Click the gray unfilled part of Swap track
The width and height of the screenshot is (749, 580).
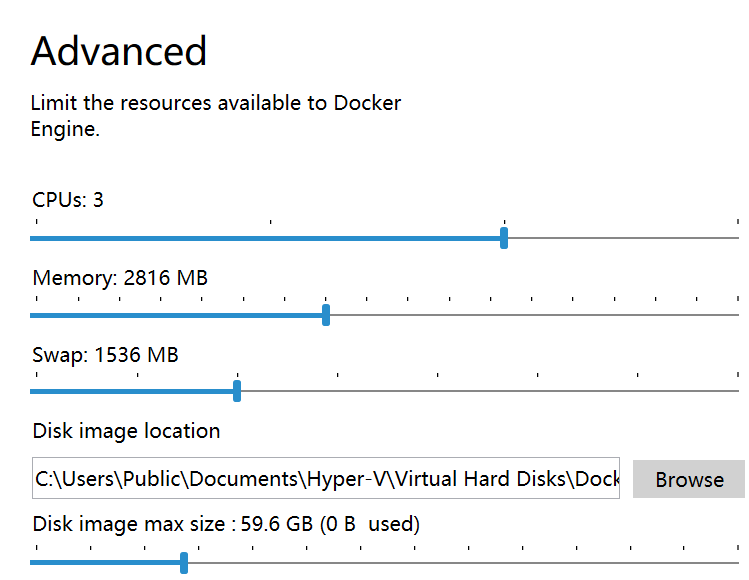point(490,391)
